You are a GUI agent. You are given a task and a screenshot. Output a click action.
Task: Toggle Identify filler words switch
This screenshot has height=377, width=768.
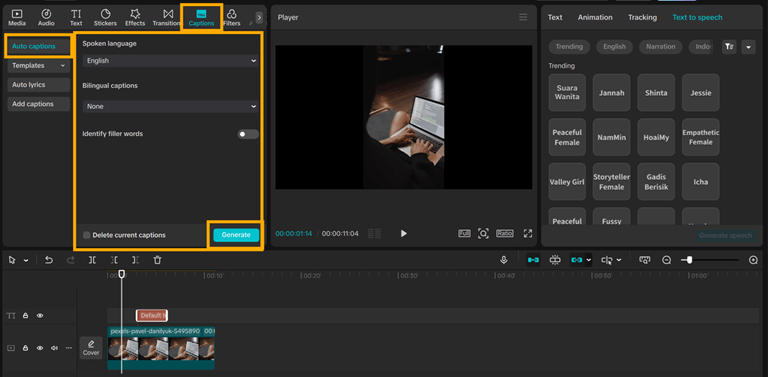click(x=248, y=134)
